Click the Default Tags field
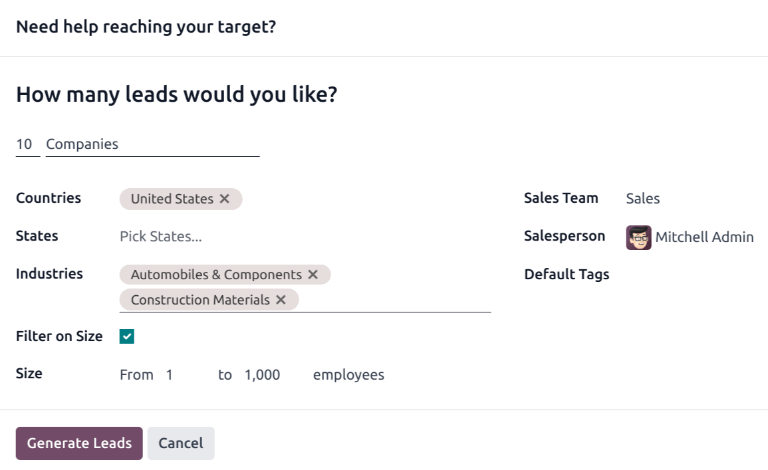The width and height of the screenshot is (768, 470). (x=688, y=275)
